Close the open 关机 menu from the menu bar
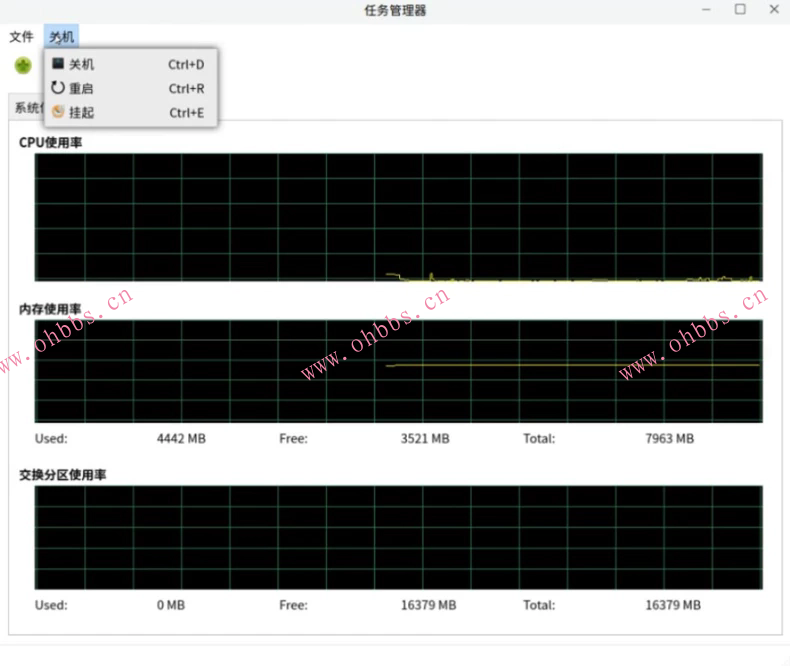Viewport: 790px width, 666px height. click(61, 37)
